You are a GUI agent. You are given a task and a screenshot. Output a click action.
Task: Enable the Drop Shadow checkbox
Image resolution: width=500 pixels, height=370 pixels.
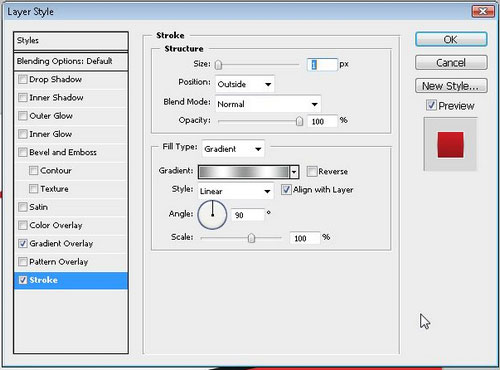click(23, 79)
